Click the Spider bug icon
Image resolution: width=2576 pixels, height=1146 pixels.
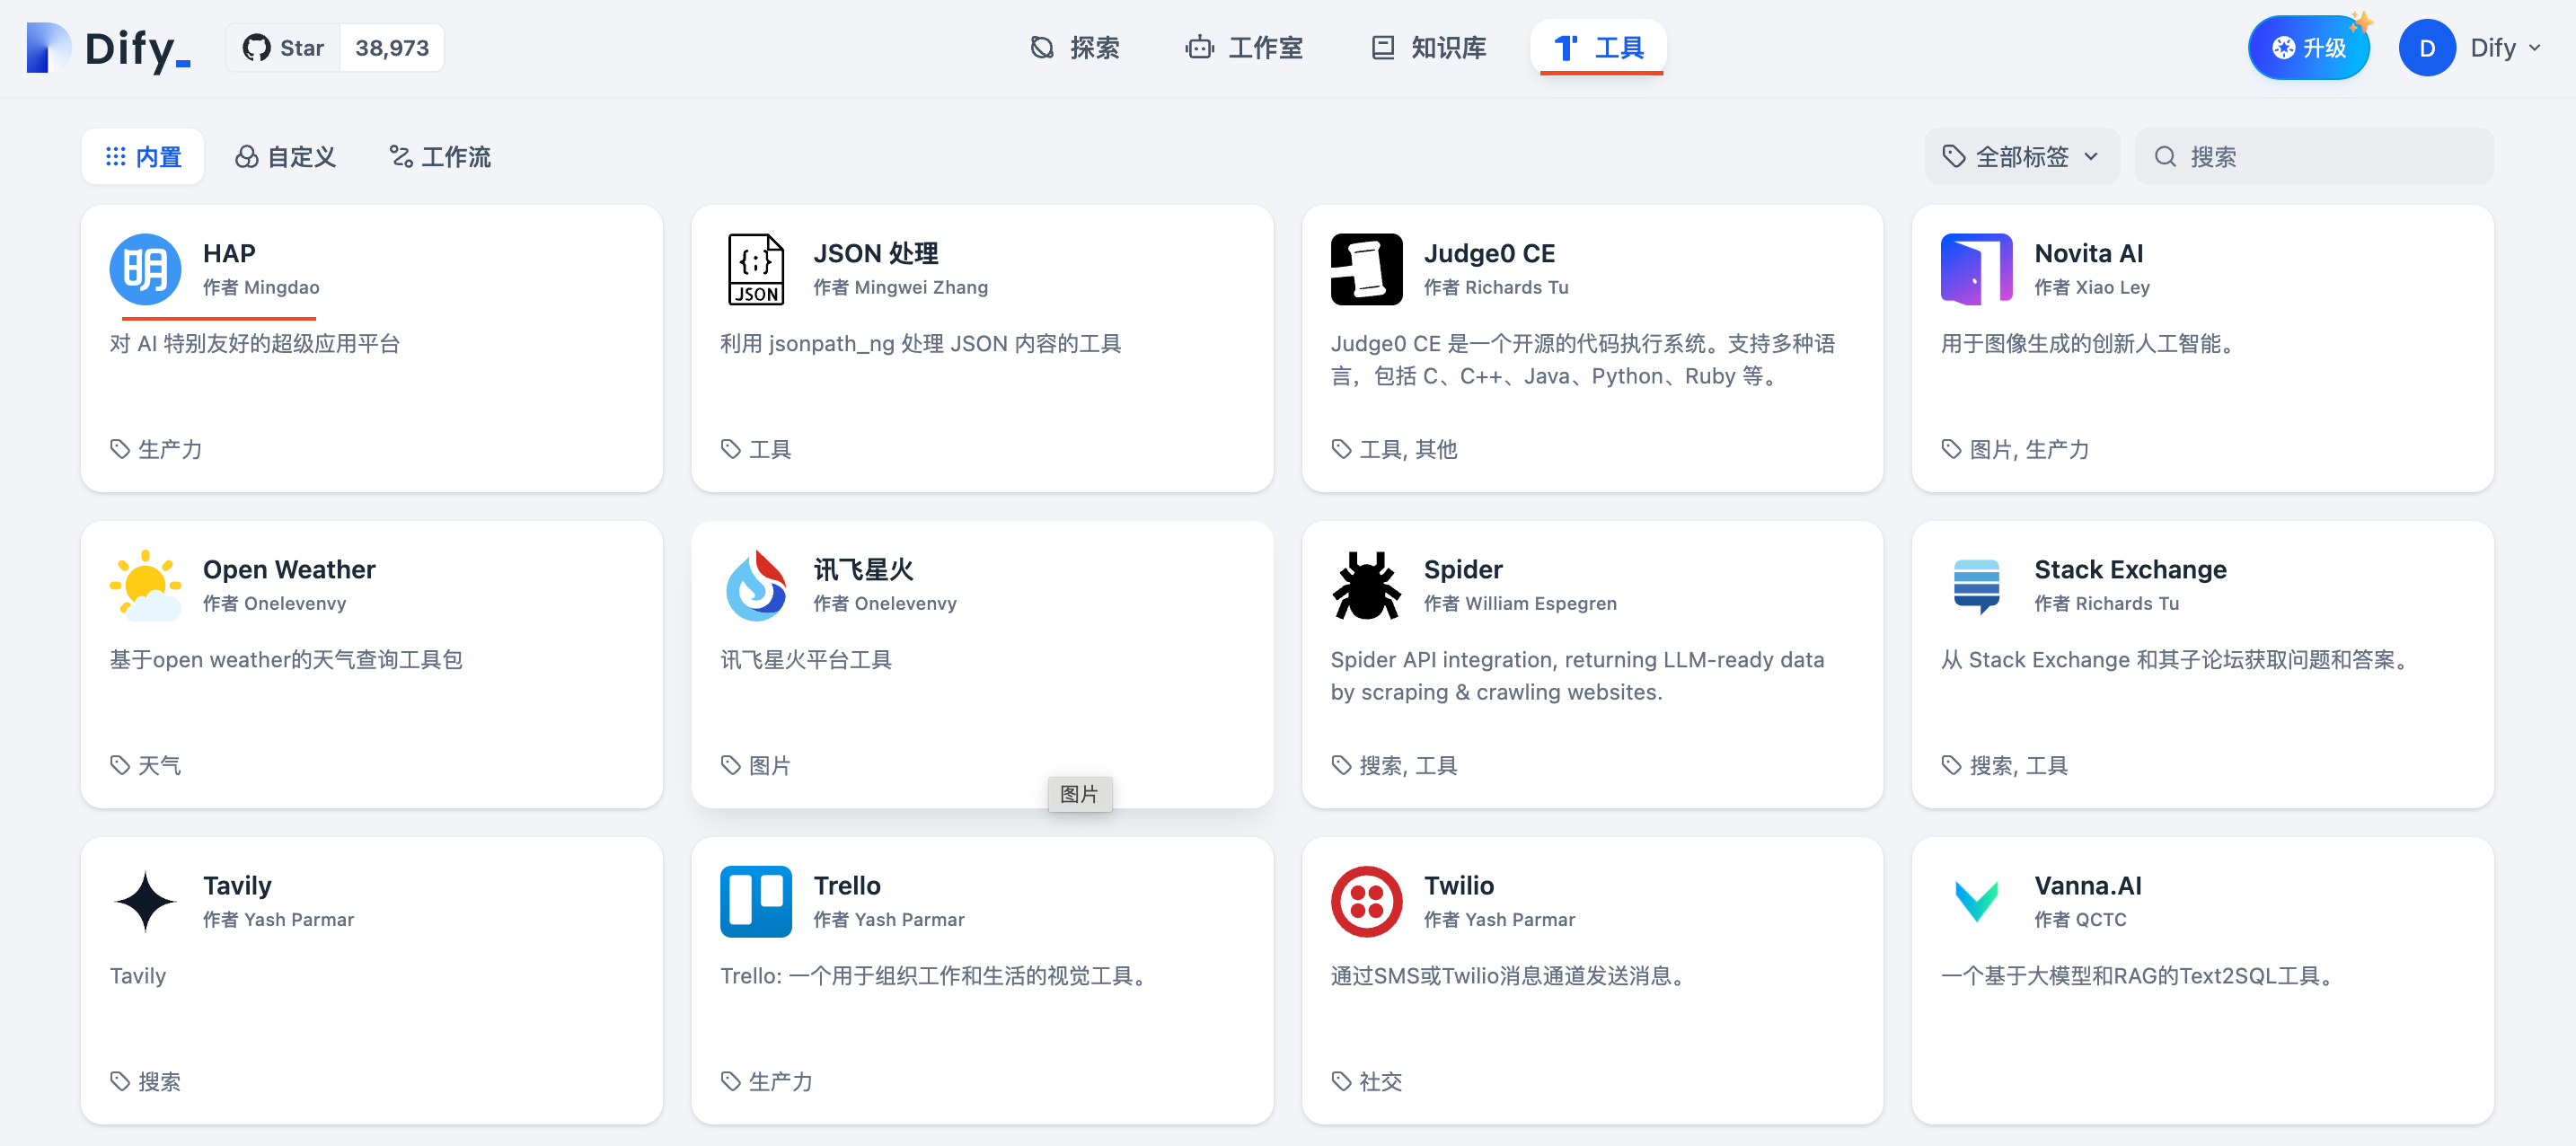(1366, 585)
